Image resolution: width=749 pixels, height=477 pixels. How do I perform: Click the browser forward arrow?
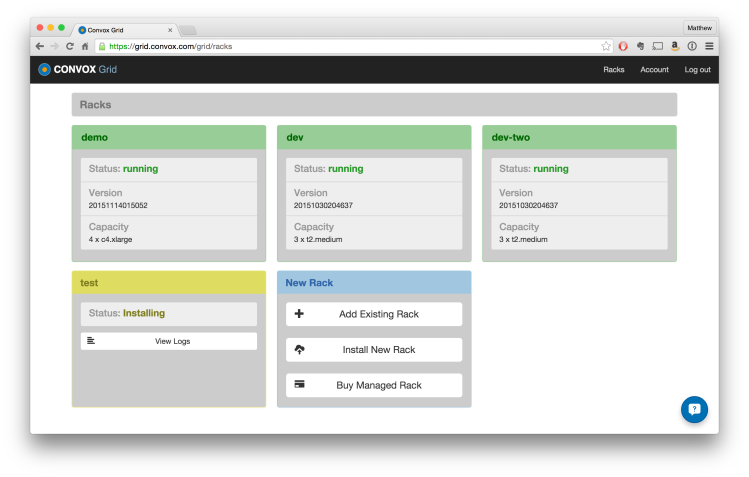click(55, 46)
